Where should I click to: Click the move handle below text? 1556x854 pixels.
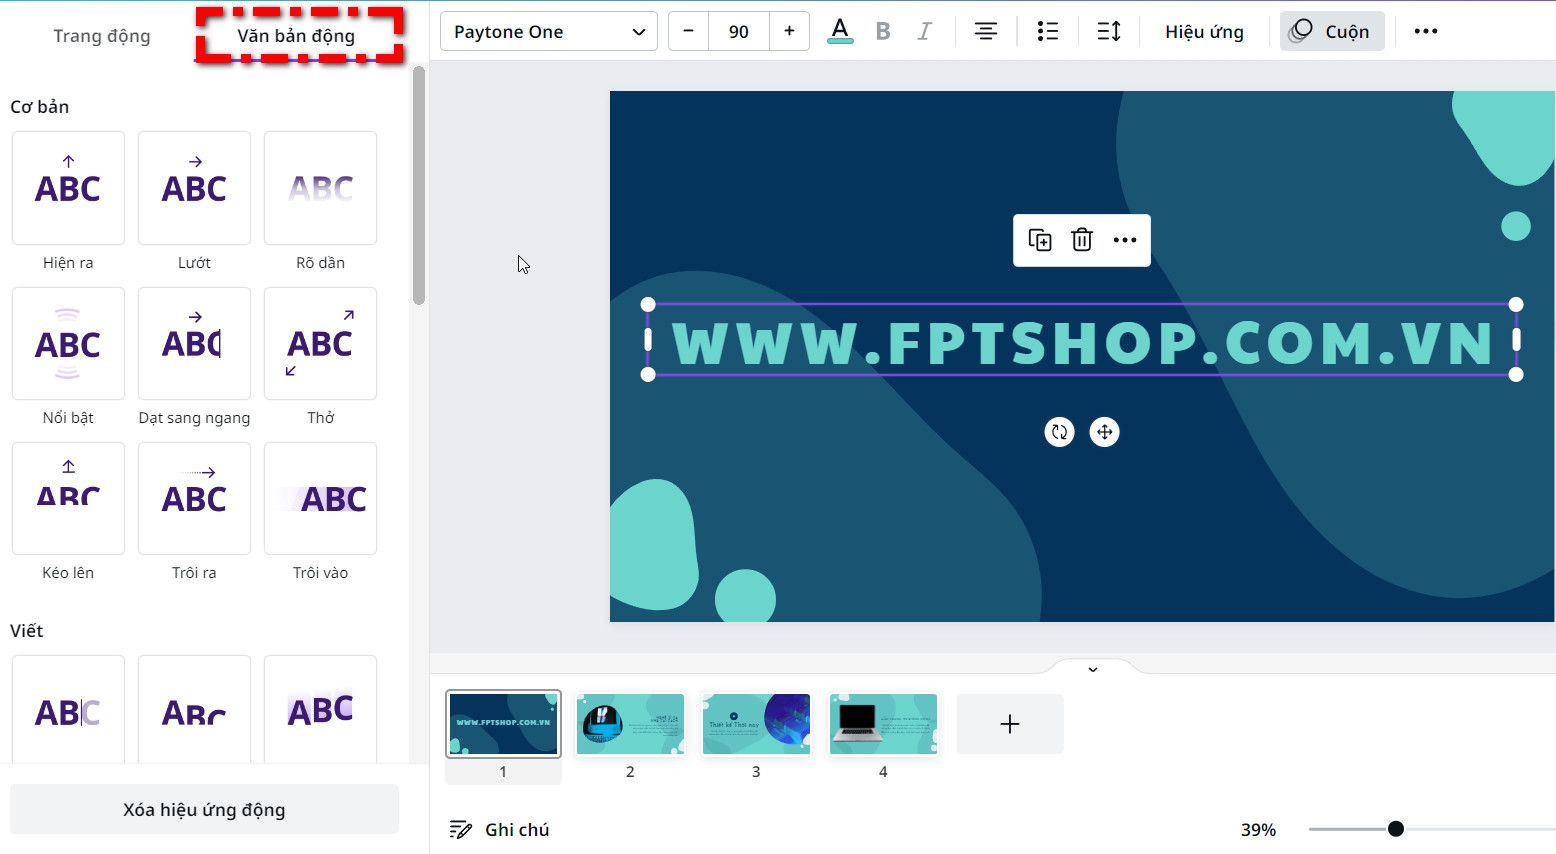coord(1104,432)
